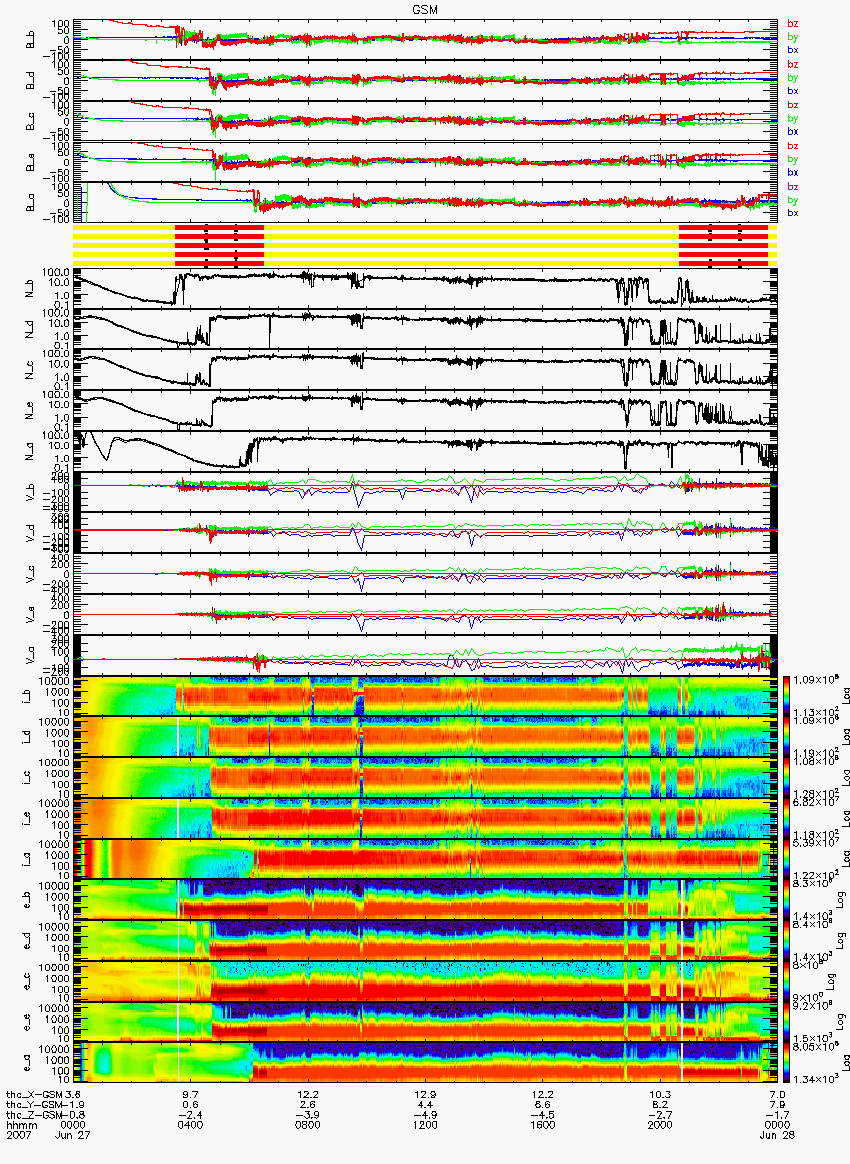Select the V_b velocity axis label
850x1164 pixels.
(30, 492)
